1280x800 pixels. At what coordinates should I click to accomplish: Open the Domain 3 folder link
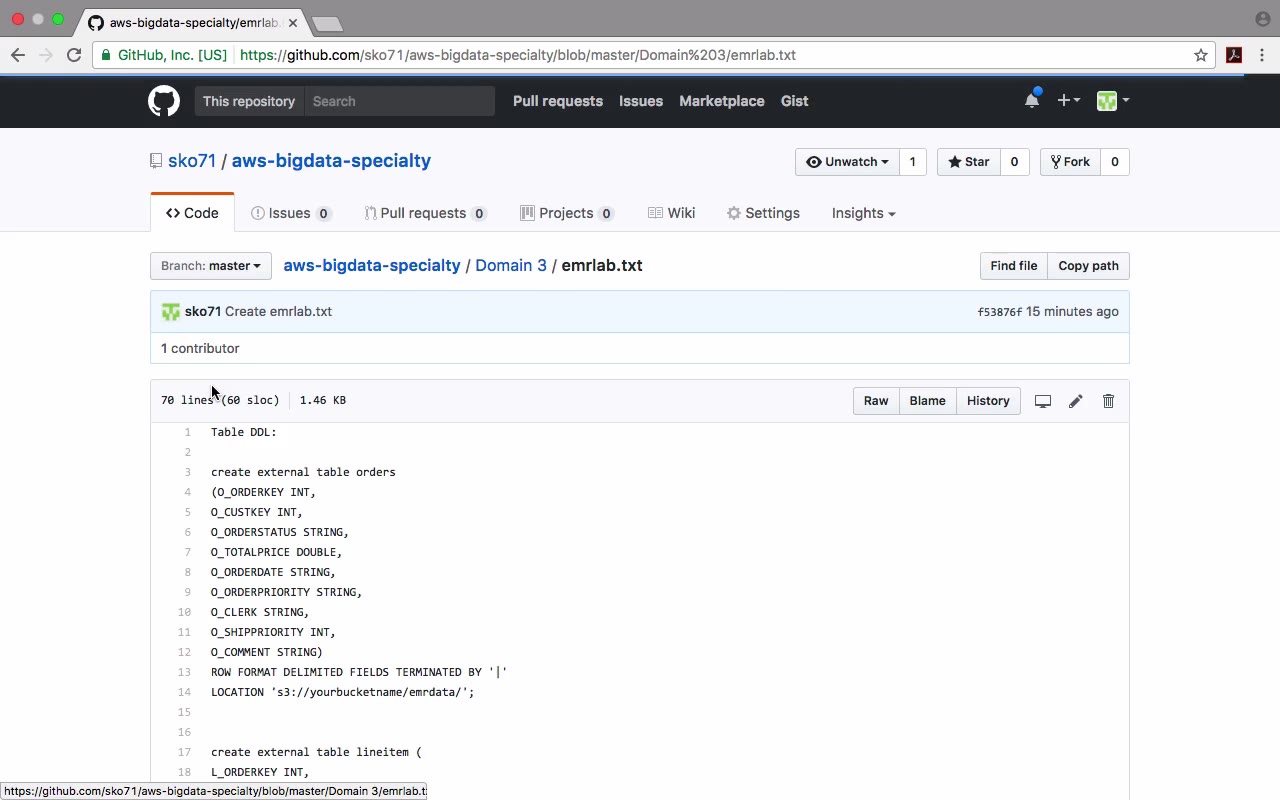click(x=511, y=266)
